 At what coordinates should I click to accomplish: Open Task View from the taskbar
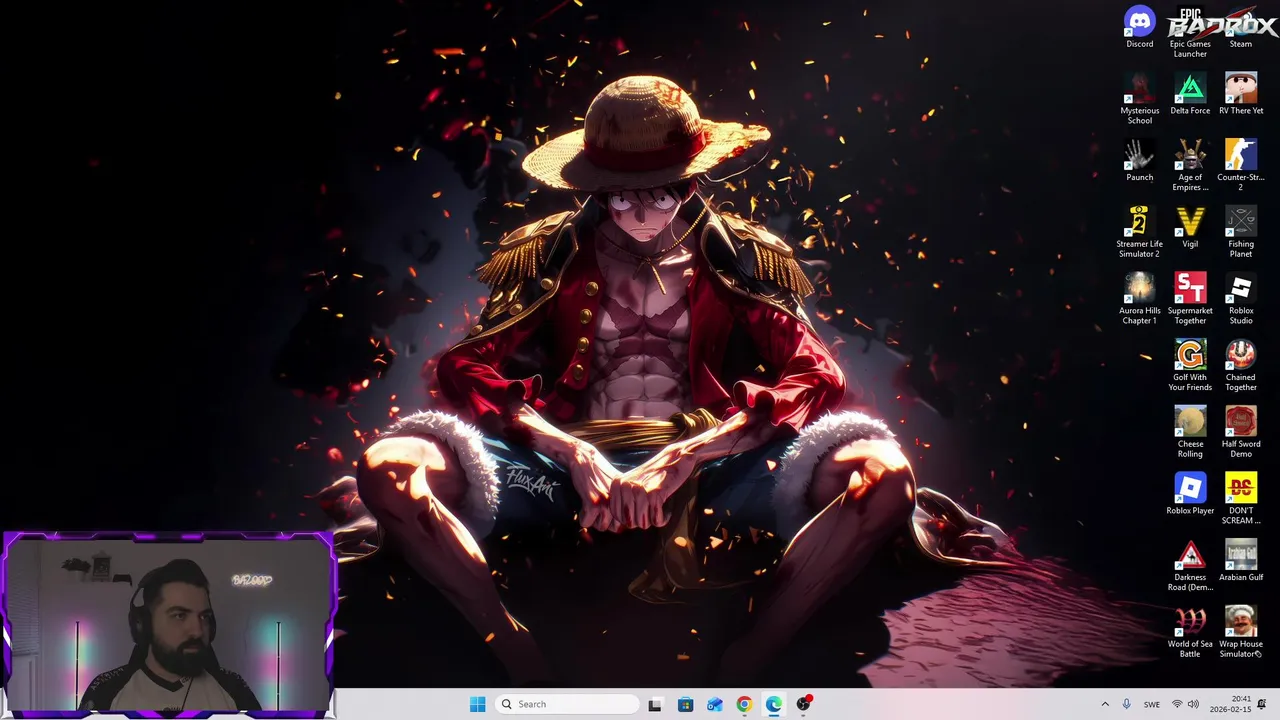pos(655,704)
